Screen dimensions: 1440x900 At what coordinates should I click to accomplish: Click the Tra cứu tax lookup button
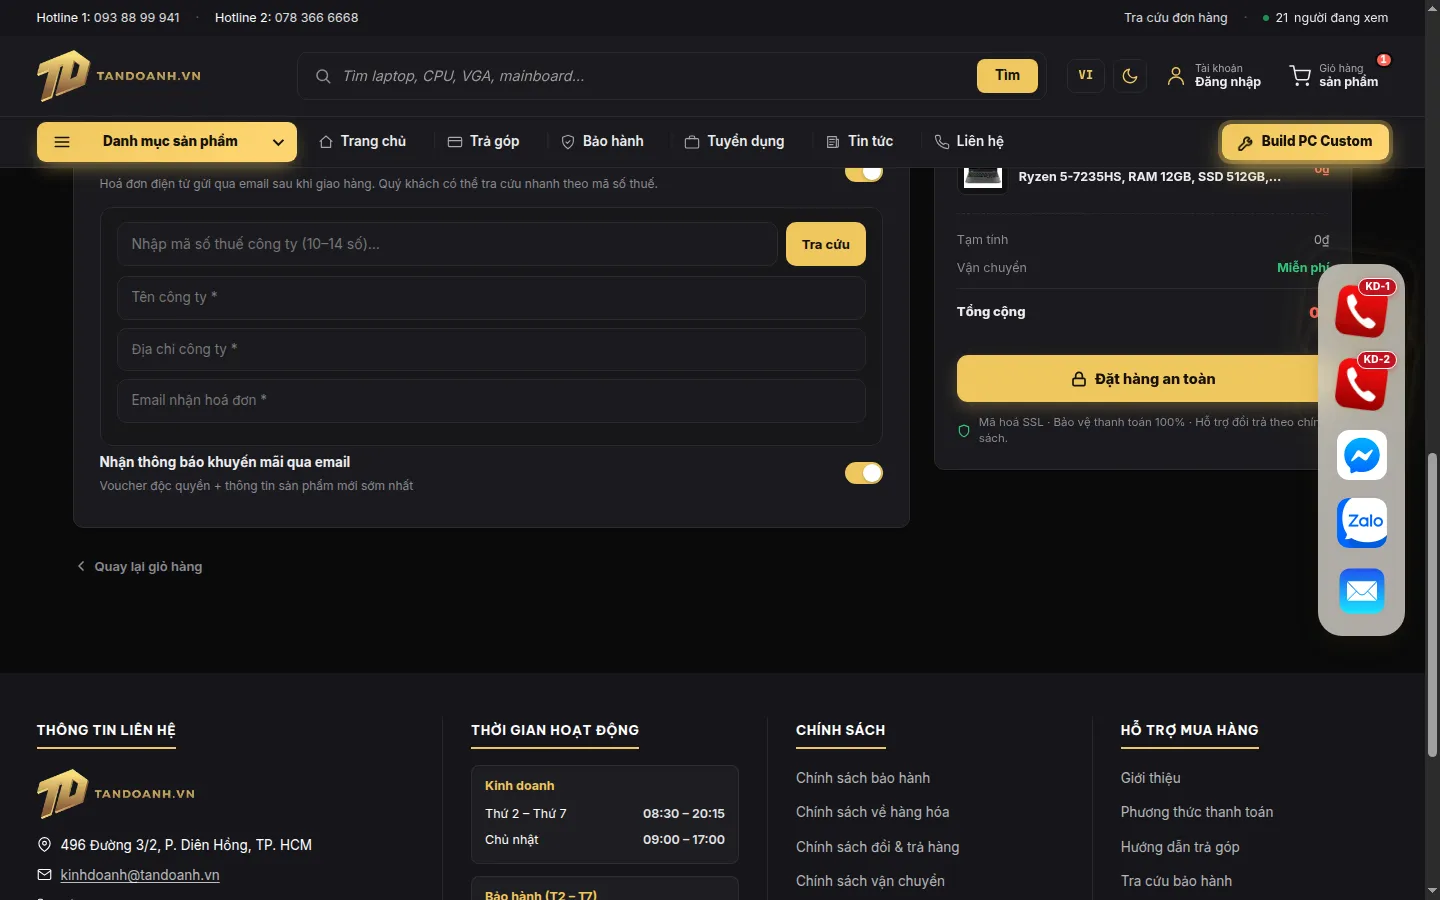[826, 244]
